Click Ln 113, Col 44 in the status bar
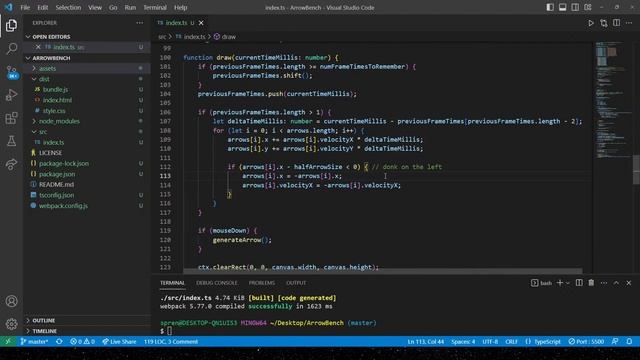Screen dimensions: 640x360 coord(425,342)
